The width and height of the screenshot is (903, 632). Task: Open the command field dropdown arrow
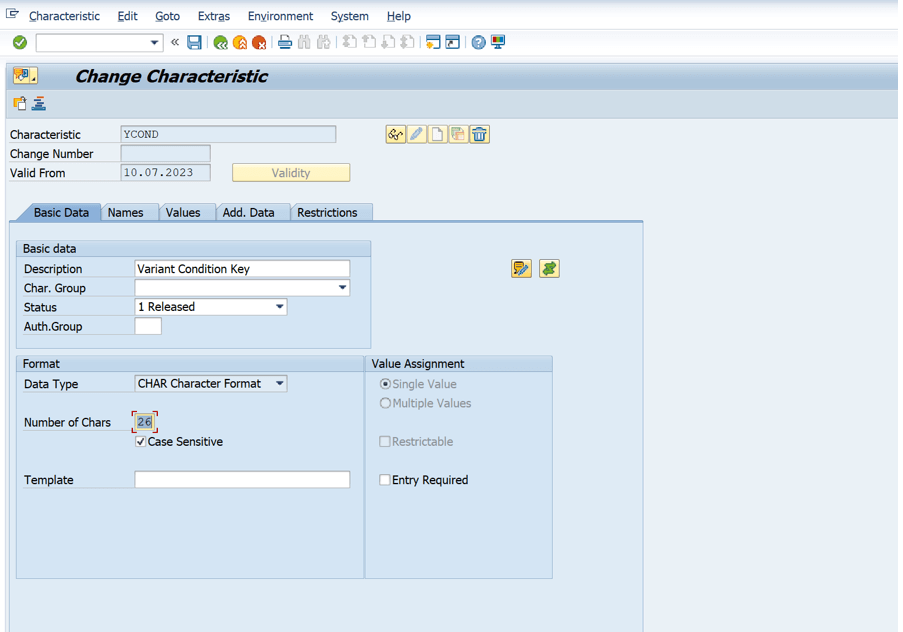(154, 43)
